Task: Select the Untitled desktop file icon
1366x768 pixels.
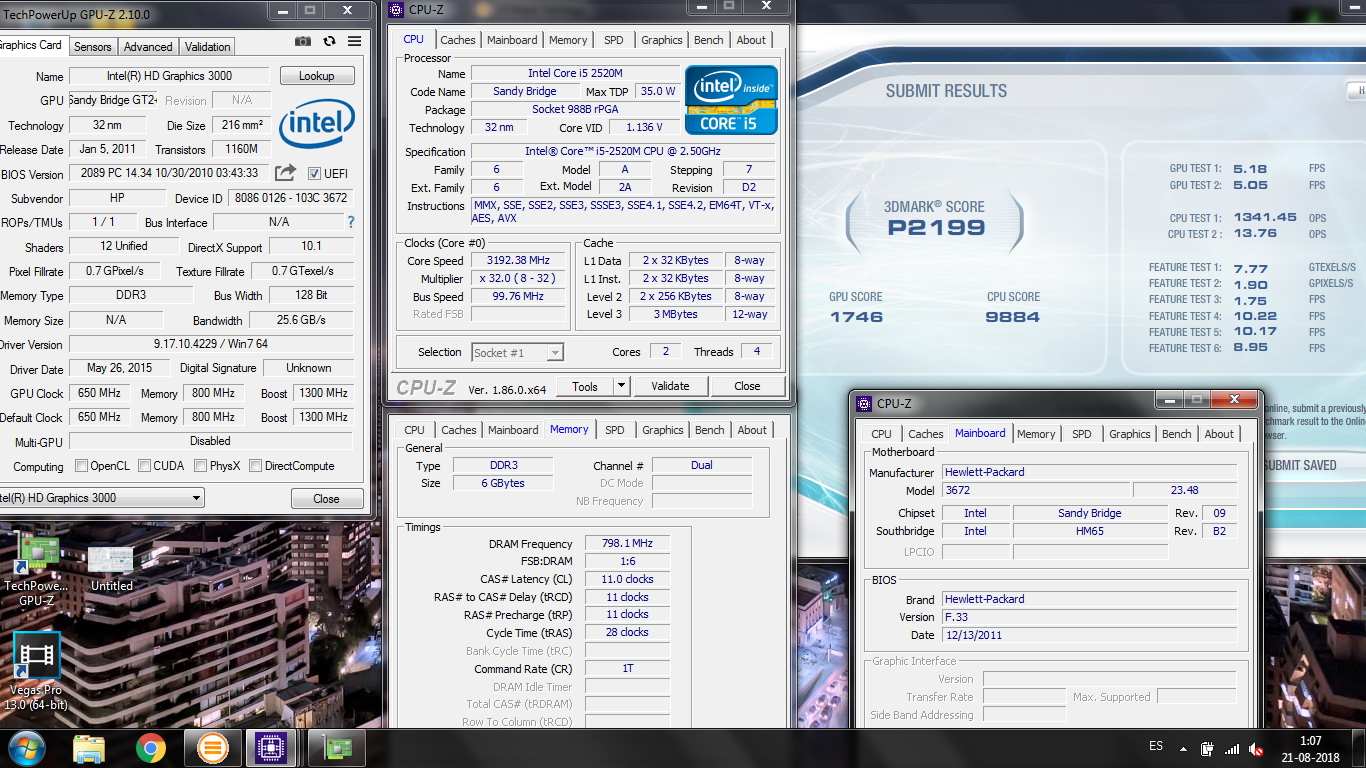Action: pyautogui.click(x=111, y=568)
